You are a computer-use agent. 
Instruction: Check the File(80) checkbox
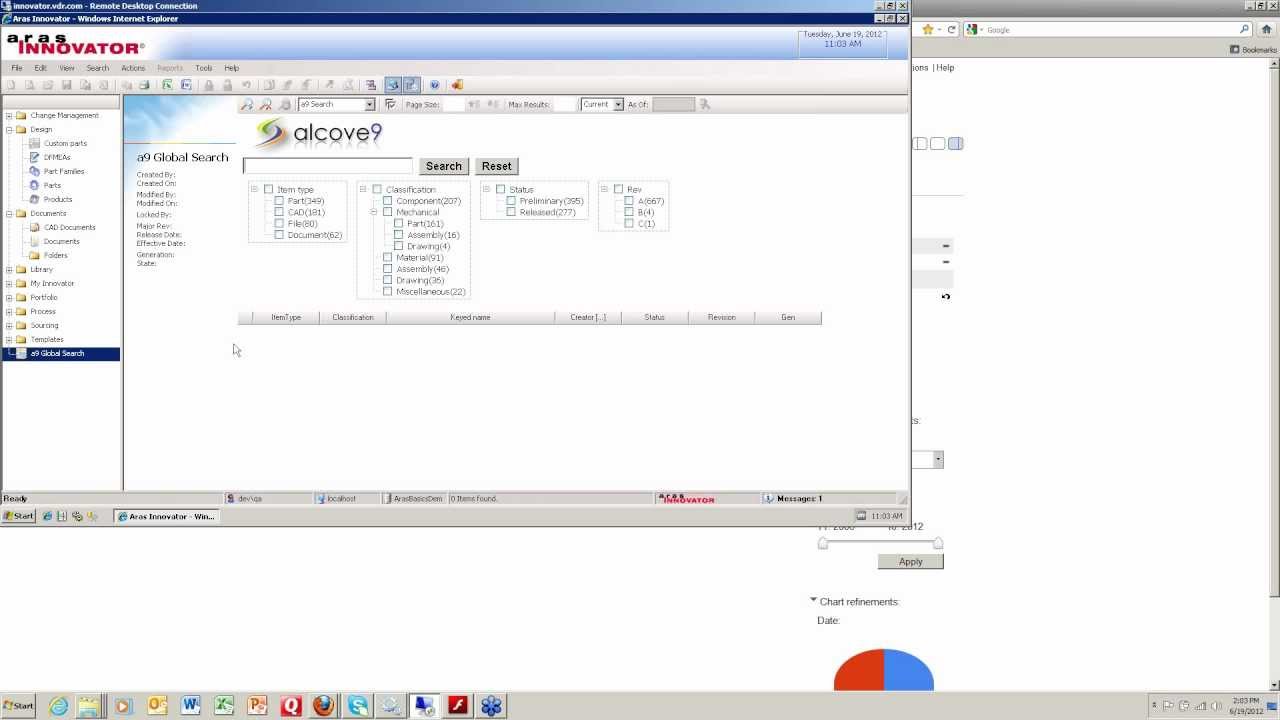(x=279, y=224)
